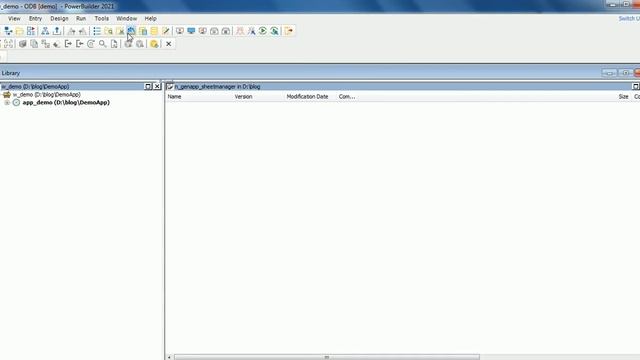Click the To-Do List bullet icon
Viewport: 640px width, 360px height.
coord(97,31)
